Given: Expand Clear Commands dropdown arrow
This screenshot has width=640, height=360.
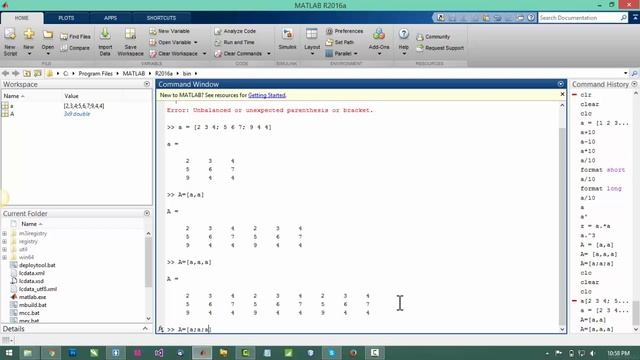Looking at the screenshot, I should 269,53.
